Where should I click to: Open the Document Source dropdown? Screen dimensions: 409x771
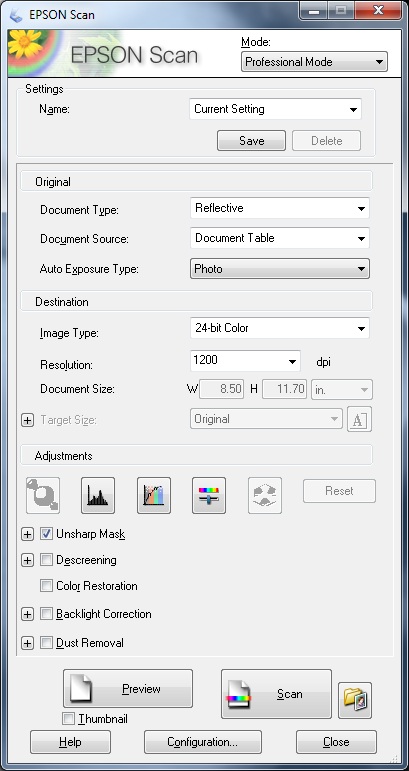[280, 238]
